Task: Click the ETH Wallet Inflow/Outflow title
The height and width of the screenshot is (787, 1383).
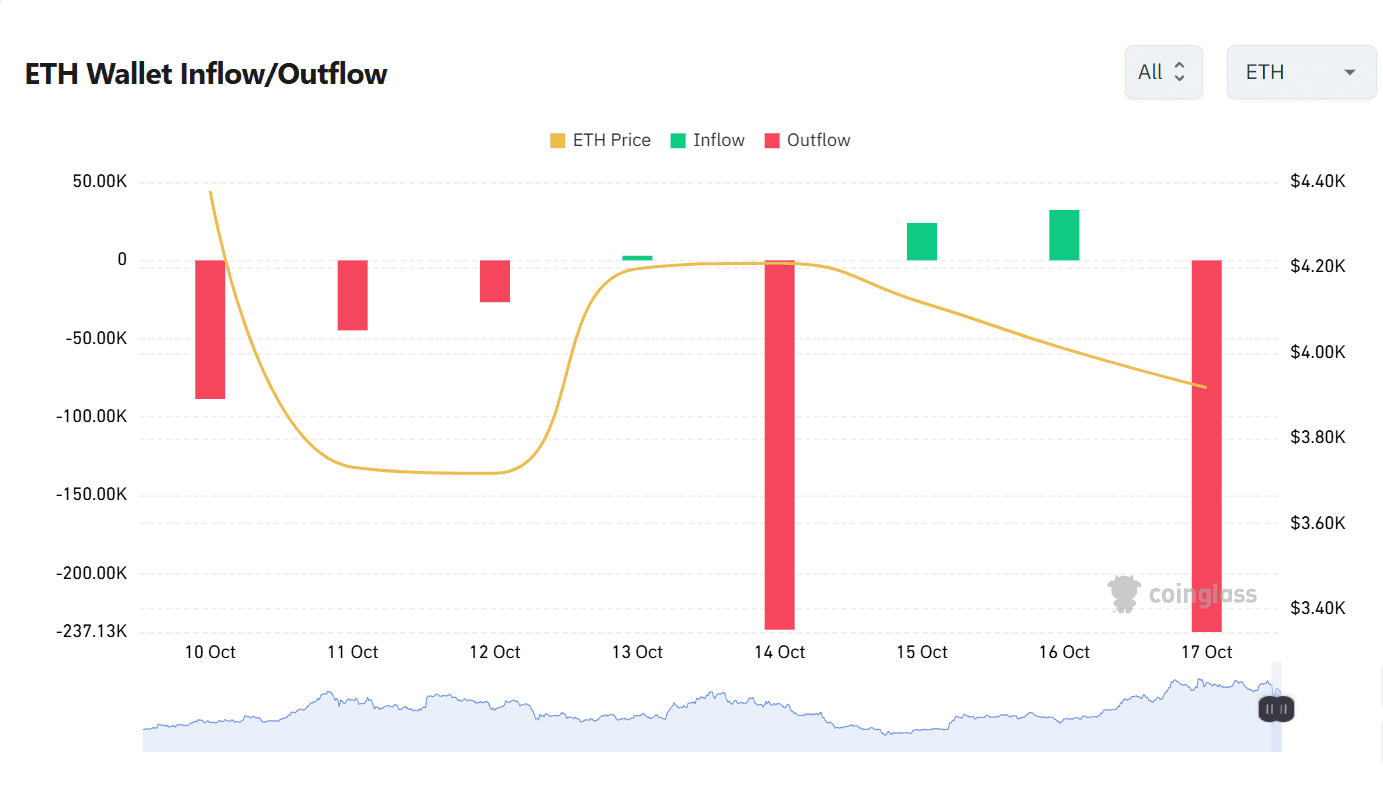Action: pyautogui.click(x=205, y=73)
